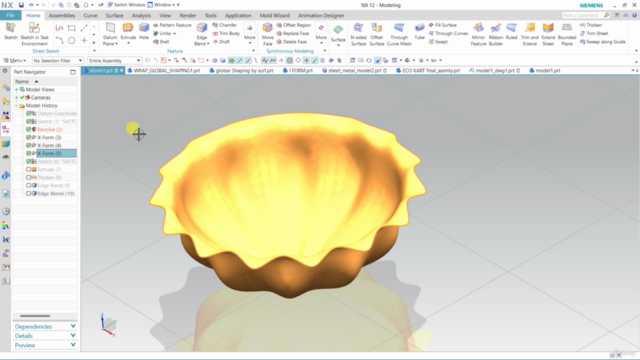Click the Mirror Feature tool
Viewport: 640px width, 360px height.
click(478, 33)
